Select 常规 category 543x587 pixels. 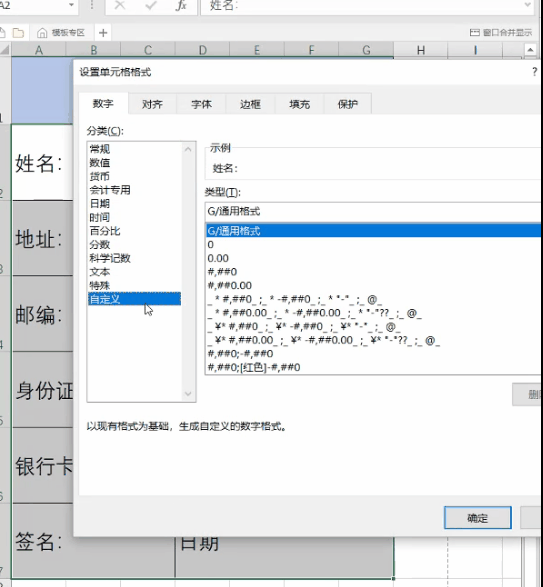(x=134, y=149)
